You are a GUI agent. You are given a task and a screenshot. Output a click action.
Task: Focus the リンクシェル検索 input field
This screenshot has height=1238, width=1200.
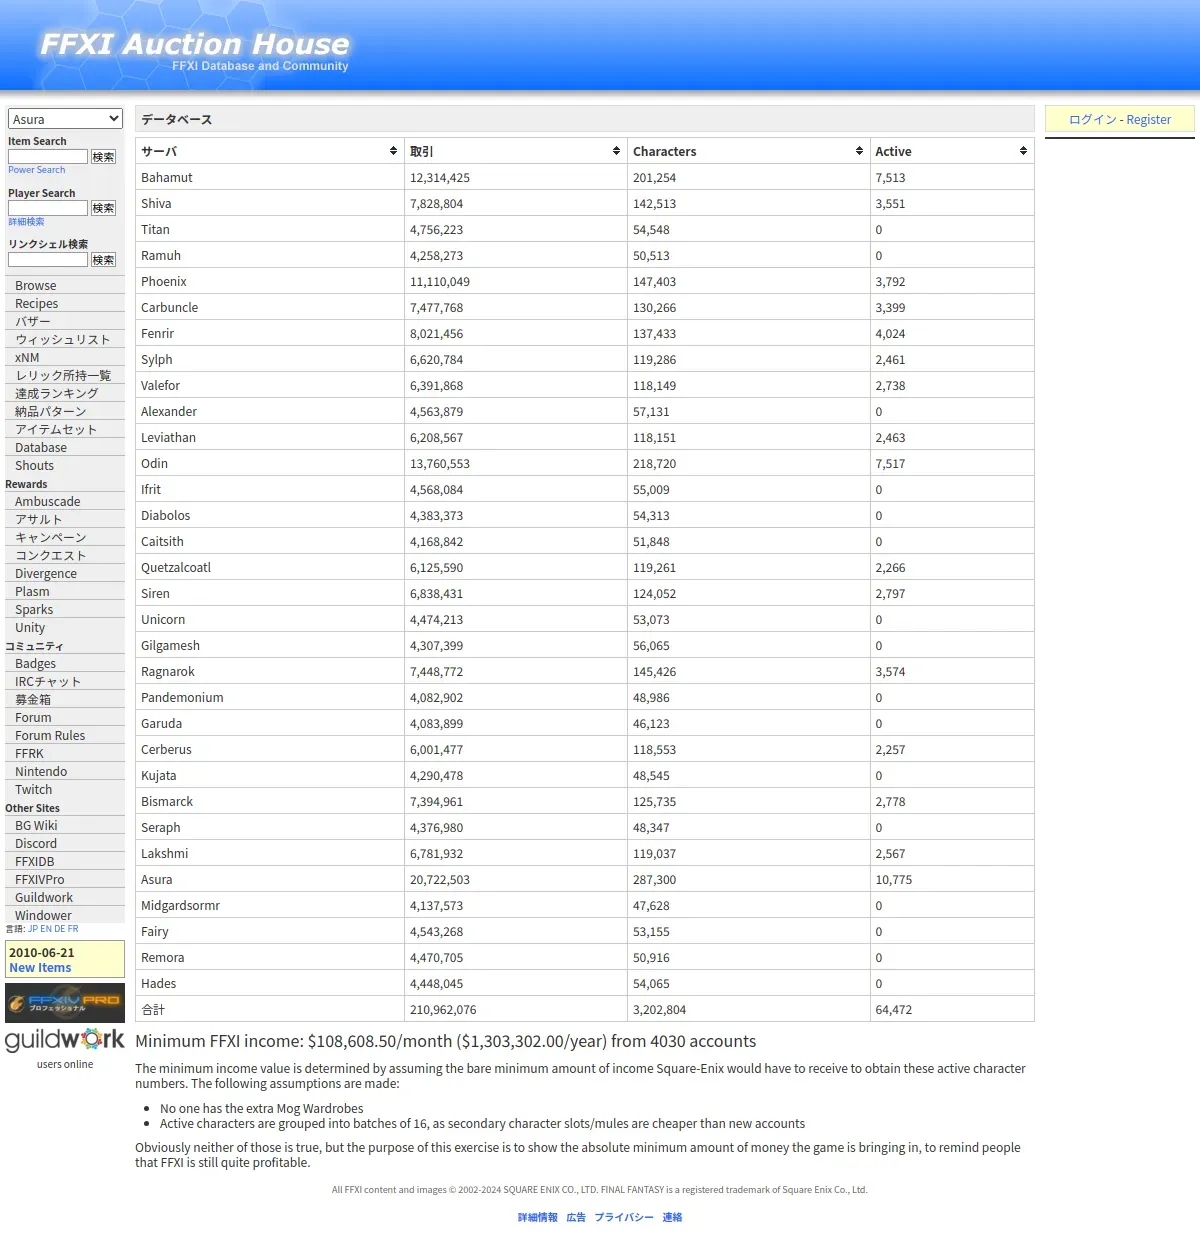48,260
